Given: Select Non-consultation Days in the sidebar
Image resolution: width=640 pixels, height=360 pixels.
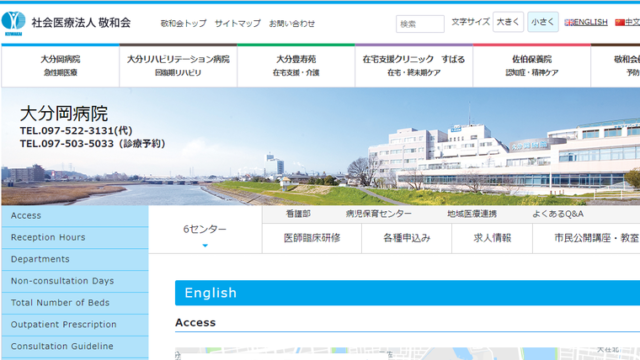Looking at the screenshot, I should [75, 281].
